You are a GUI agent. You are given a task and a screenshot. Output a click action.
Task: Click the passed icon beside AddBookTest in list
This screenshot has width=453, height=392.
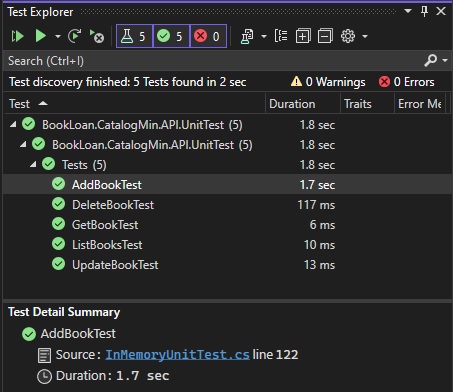(x=59, y=184)
